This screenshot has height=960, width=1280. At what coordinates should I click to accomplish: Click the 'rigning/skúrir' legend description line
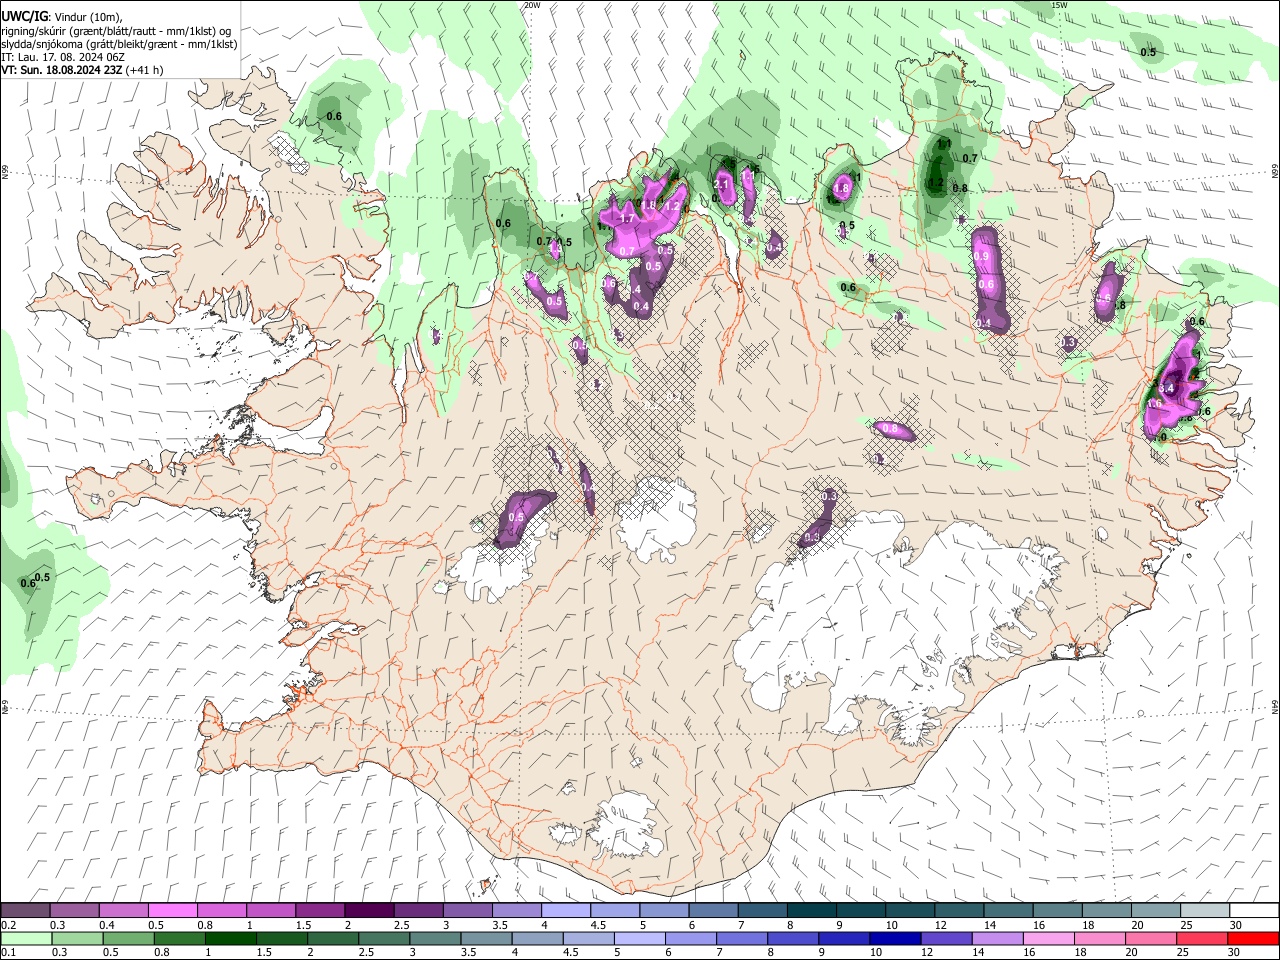(116, 31)
